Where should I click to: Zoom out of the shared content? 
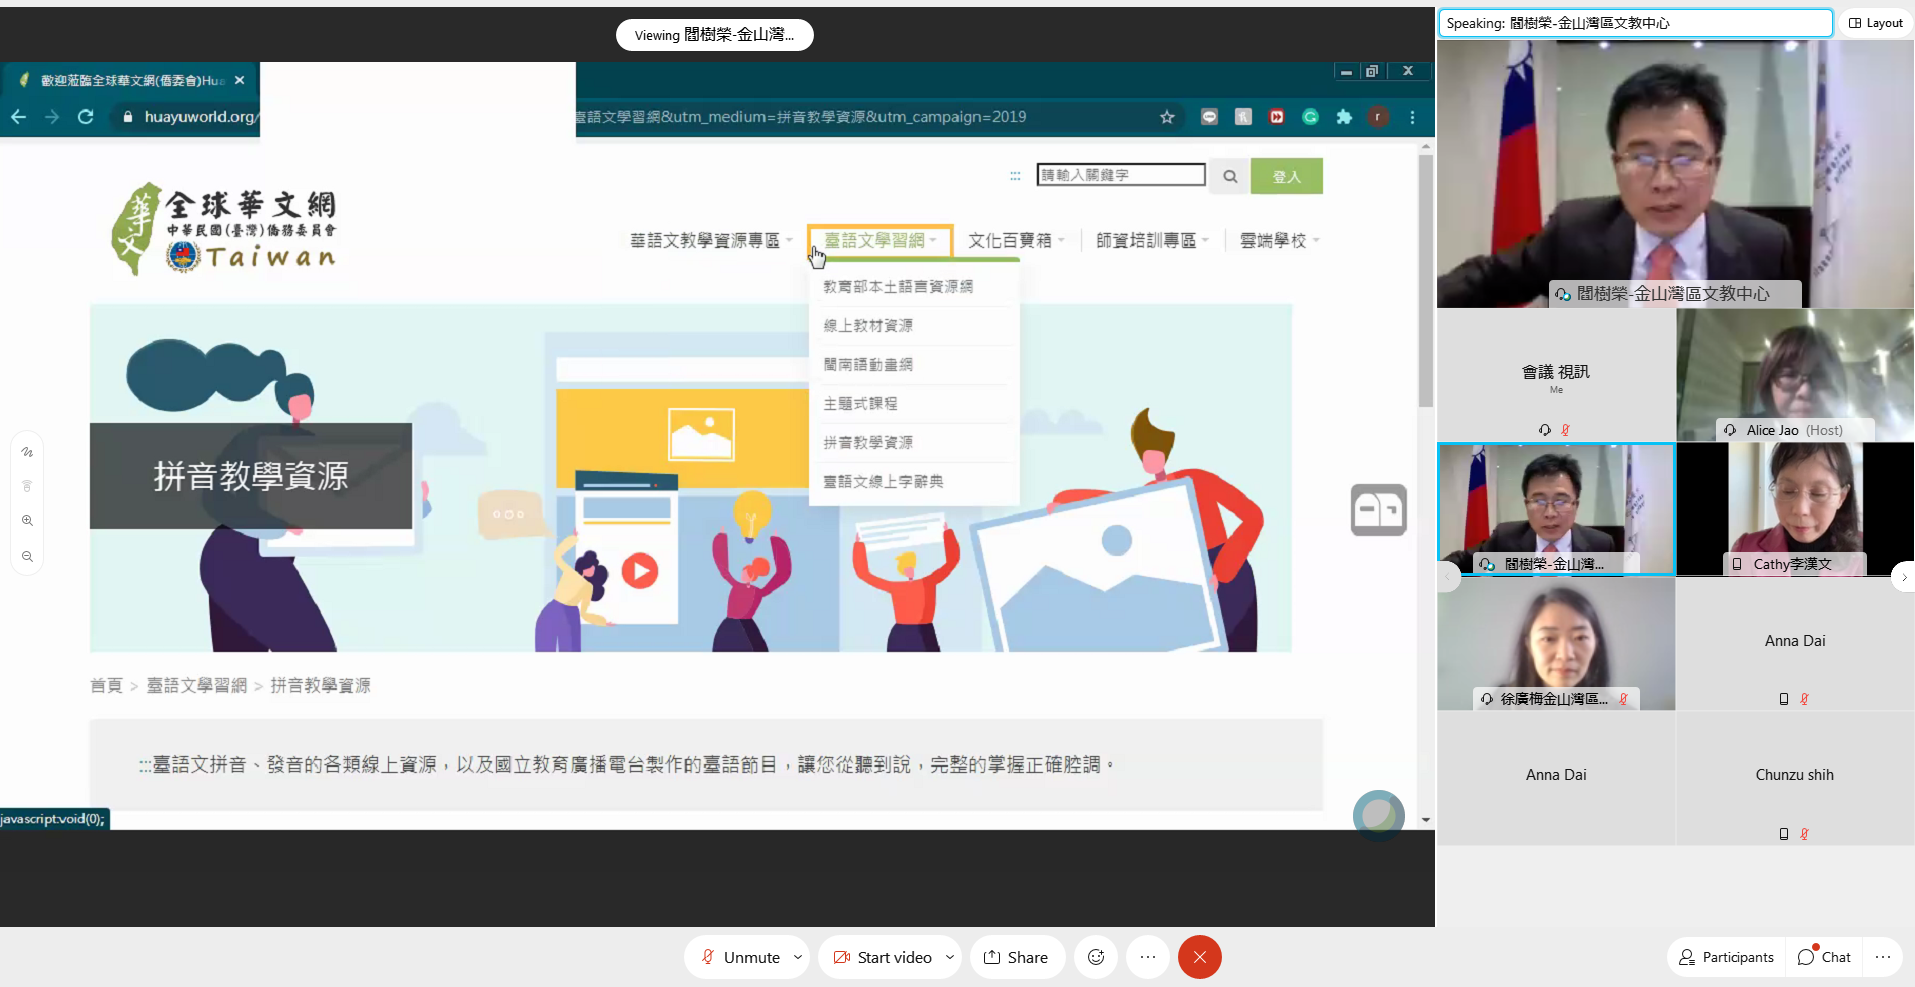[27, 557]
